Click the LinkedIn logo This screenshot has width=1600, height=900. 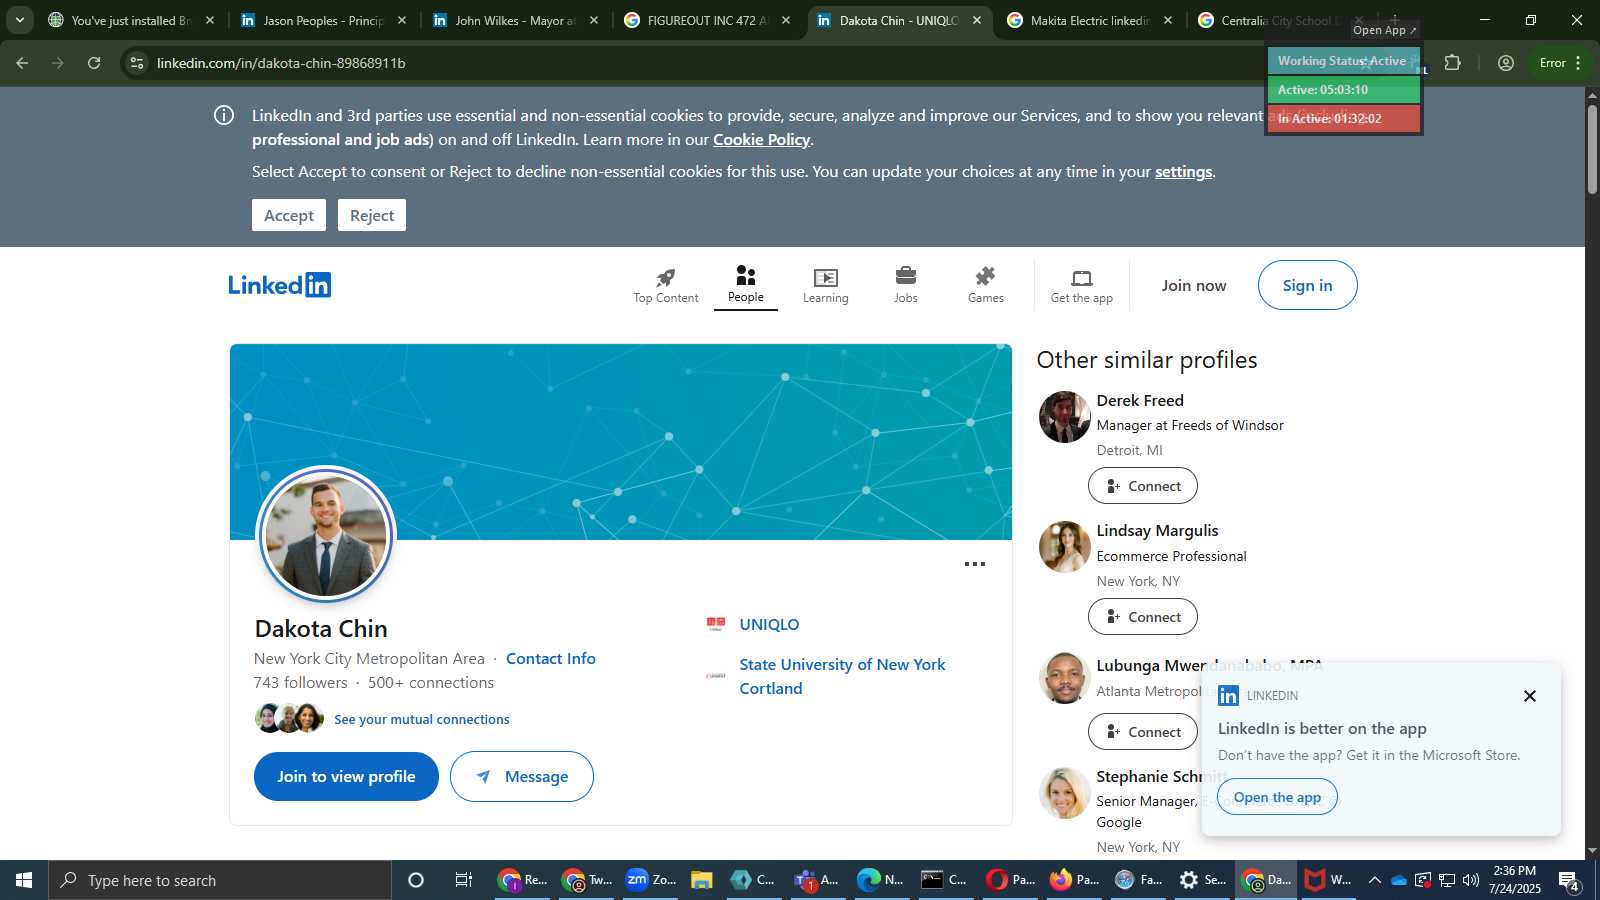coord(280,285)
